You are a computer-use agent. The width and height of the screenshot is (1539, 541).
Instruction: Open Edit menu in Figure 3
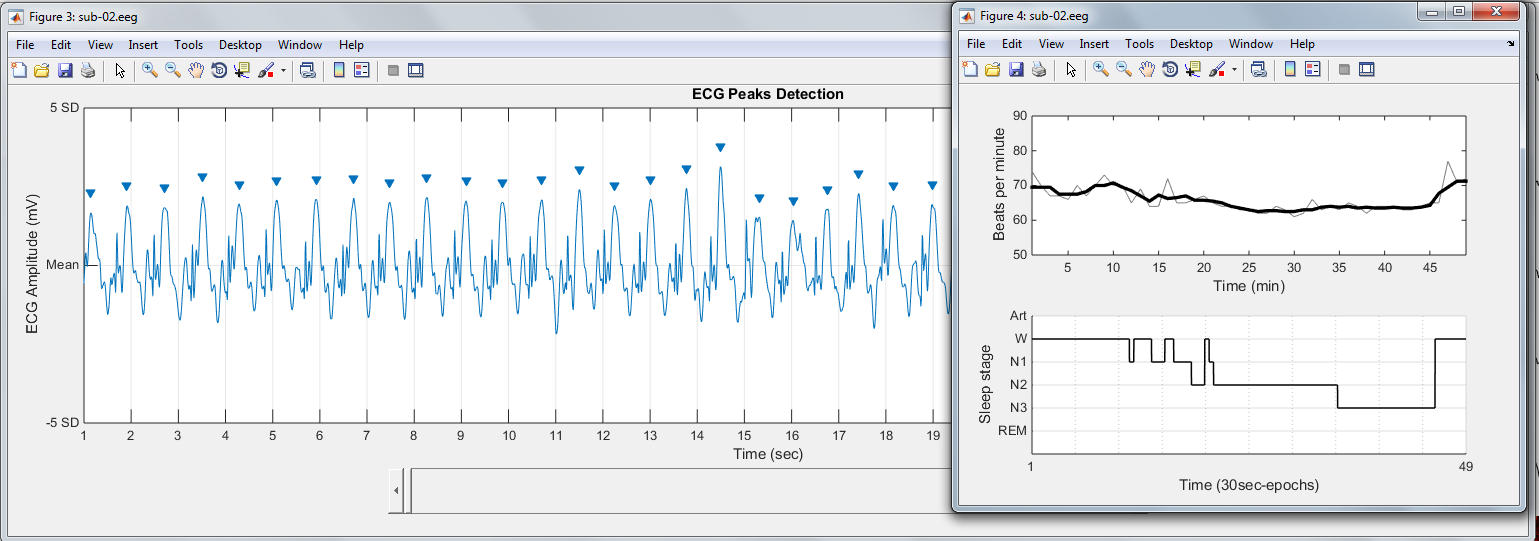61,45
